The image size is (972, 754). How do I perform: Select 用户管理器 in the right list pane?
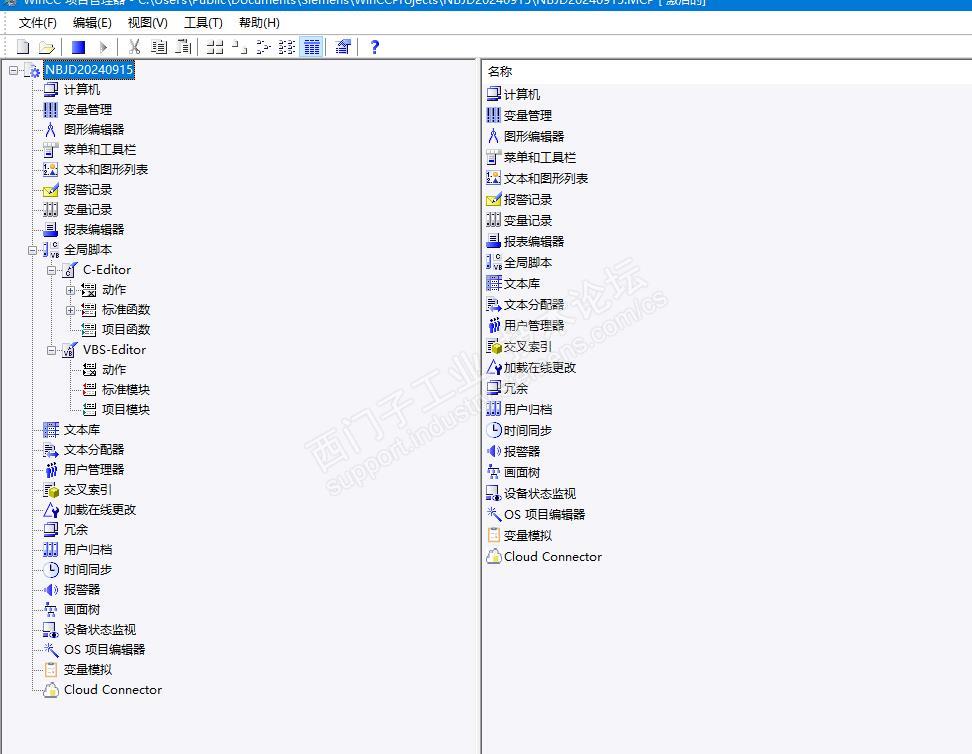point(534,326)
